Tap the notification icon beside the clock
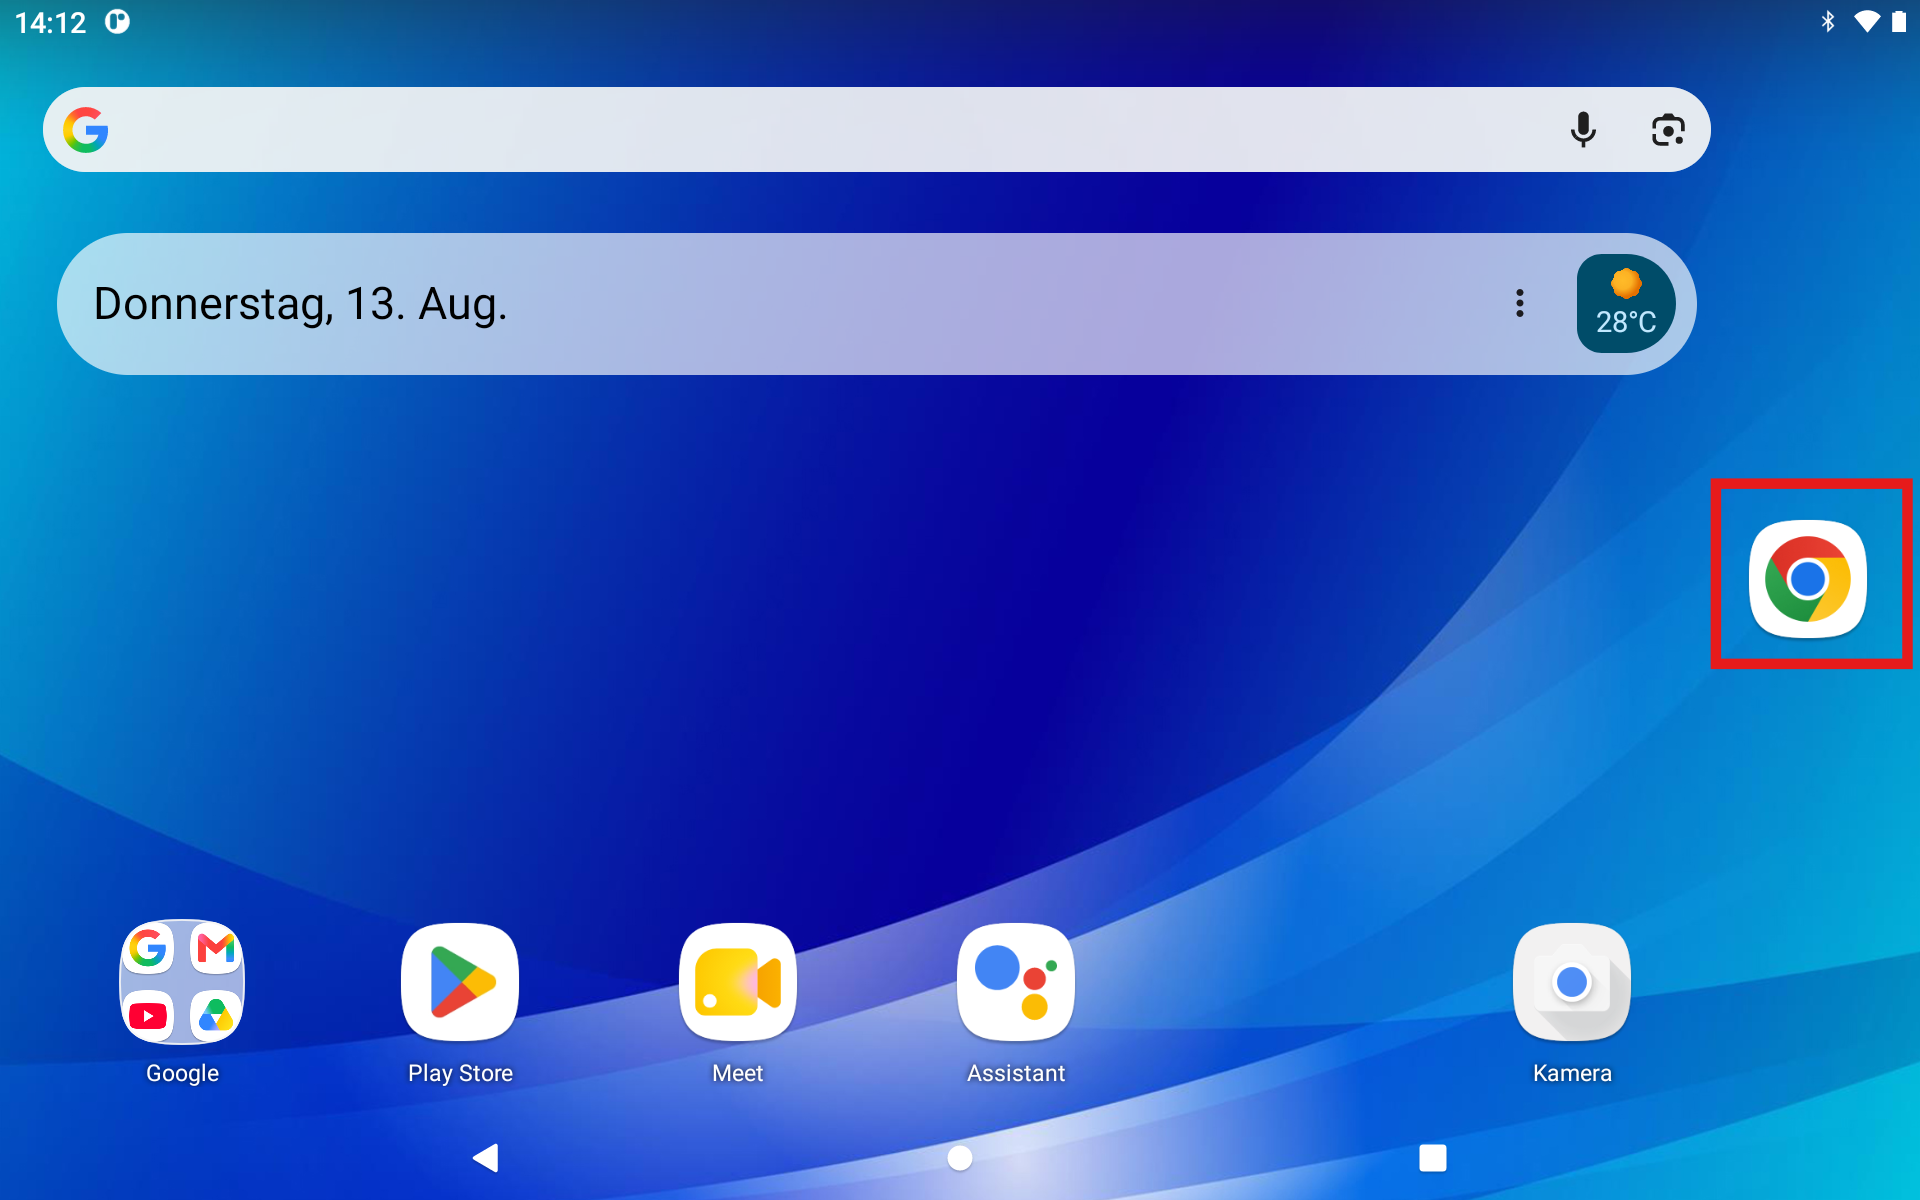Viewport: 1920px width, 1200px height. [x=118, y=22]
